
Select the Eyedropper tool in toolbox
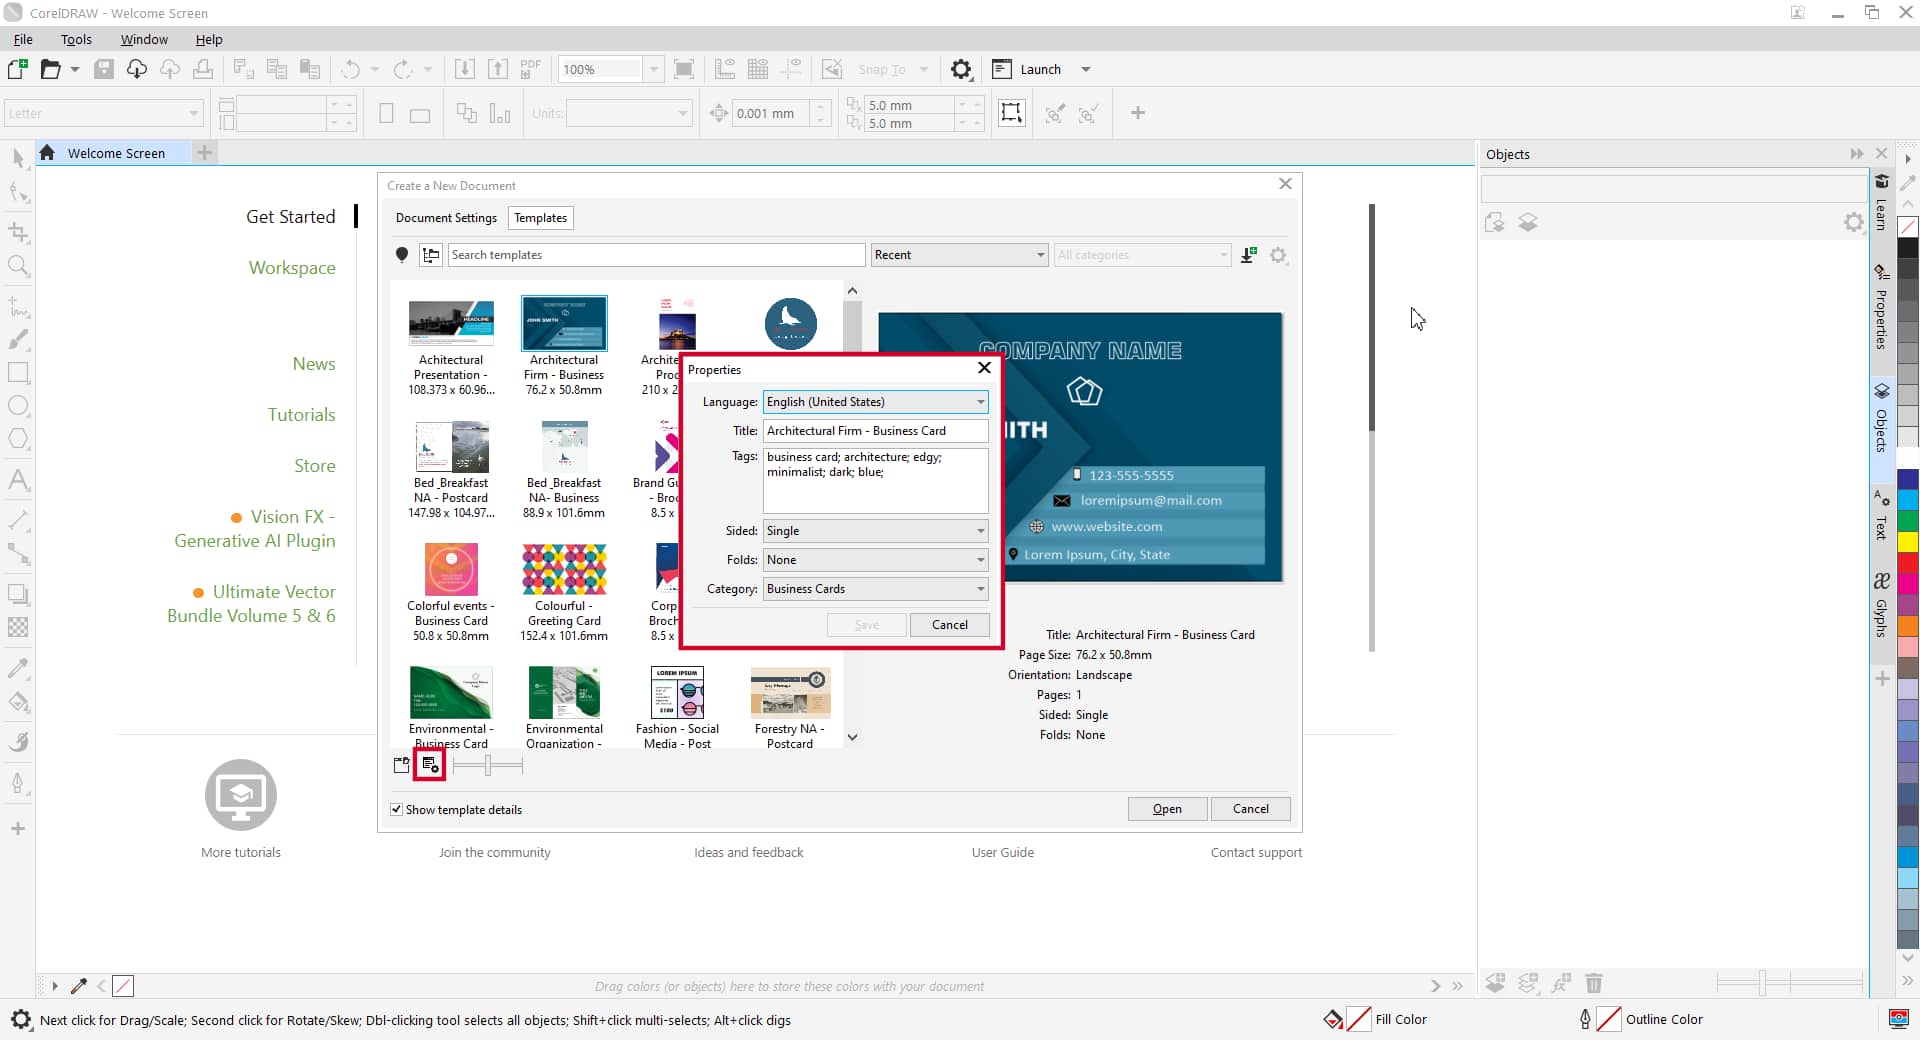click(18, 667)
